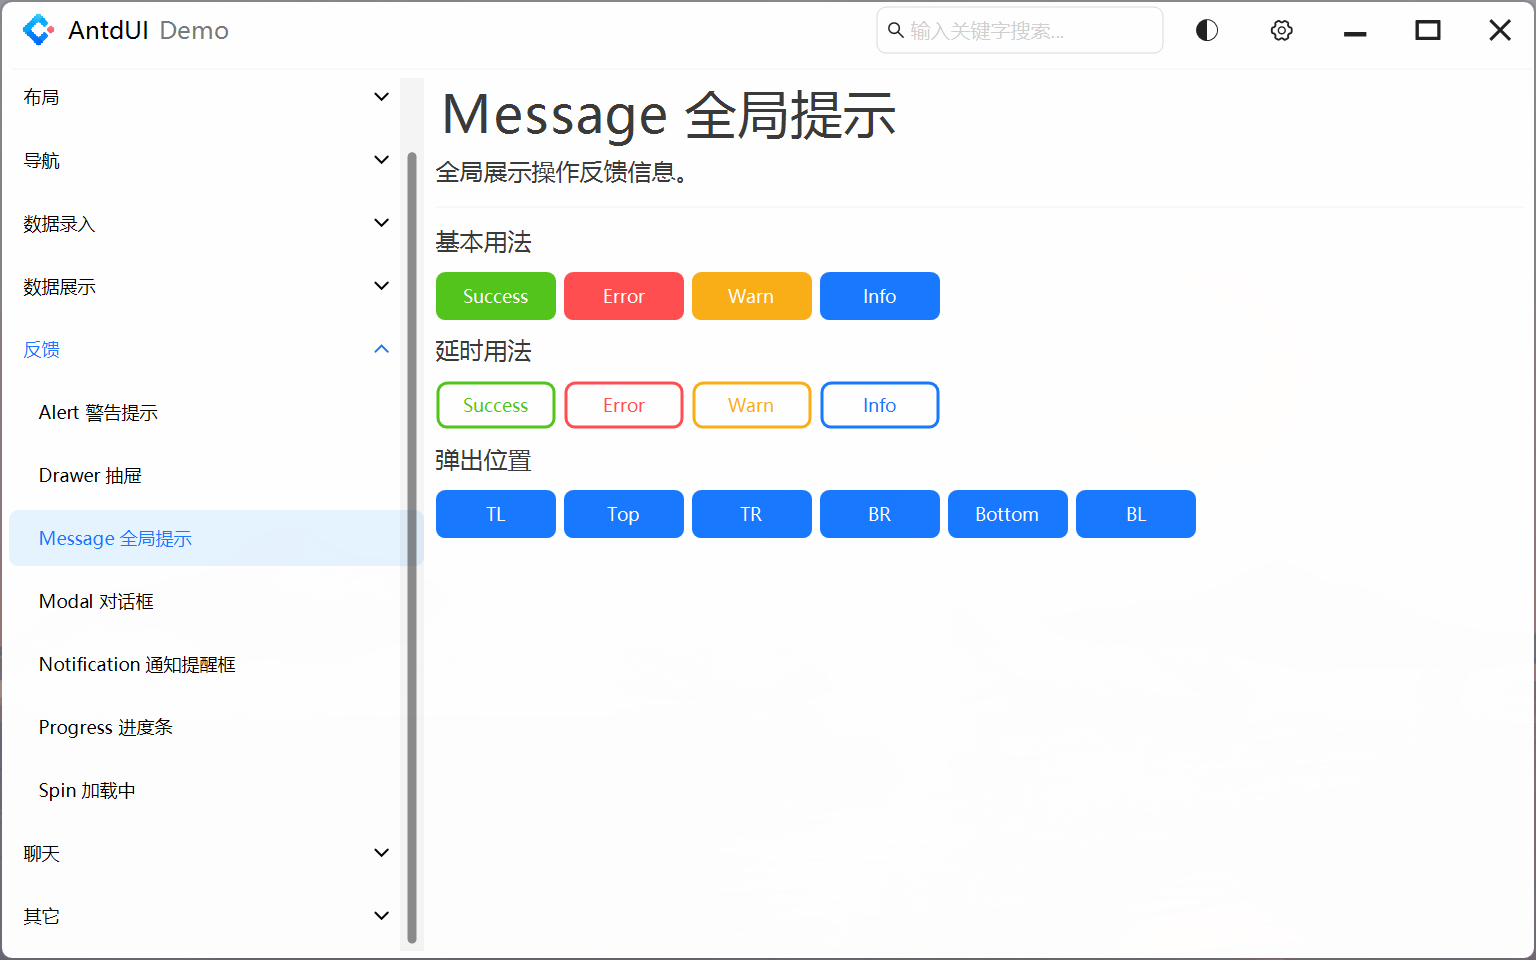Collapse the 反馈 section chevron
This screenshot has width=1536, height=960.
coord(381,349)
